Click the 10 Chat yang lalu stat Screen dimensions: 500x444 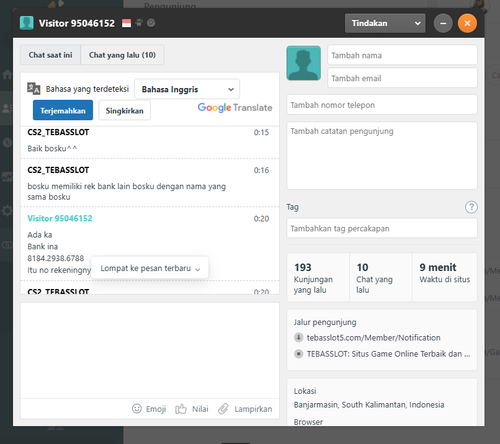381,277
